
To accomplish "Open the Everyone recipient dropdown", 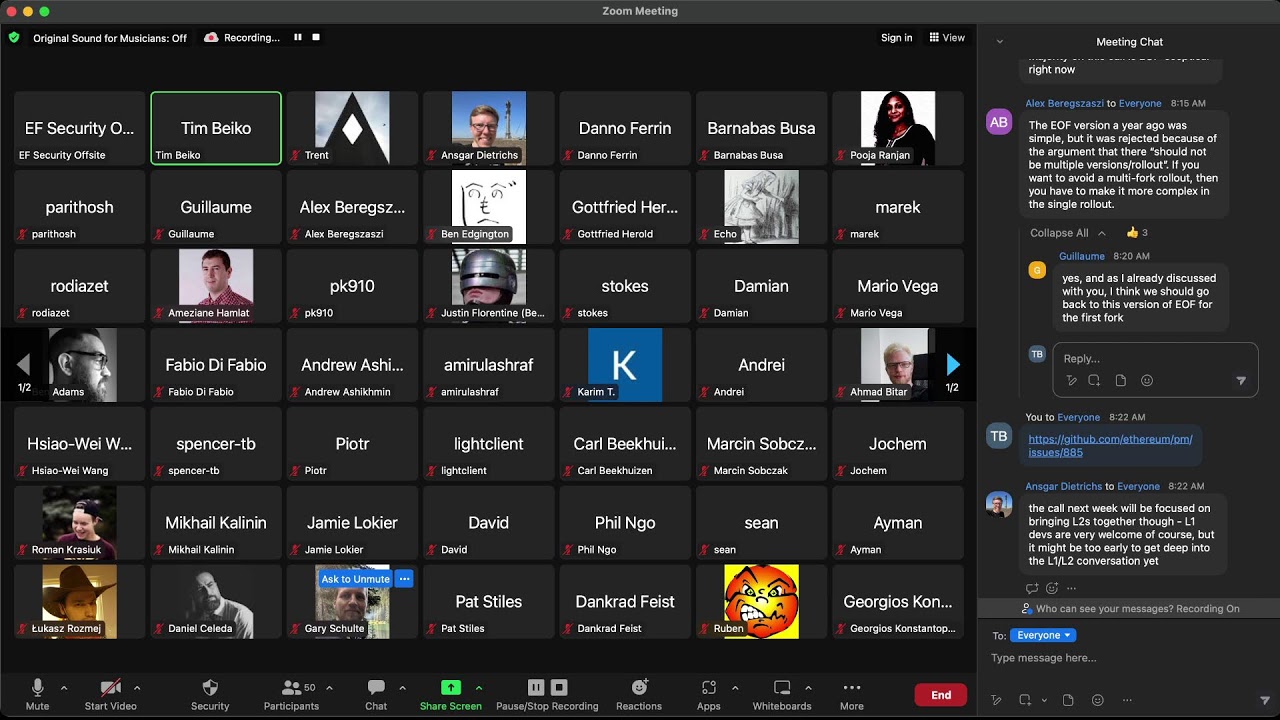I will 1044,635.
